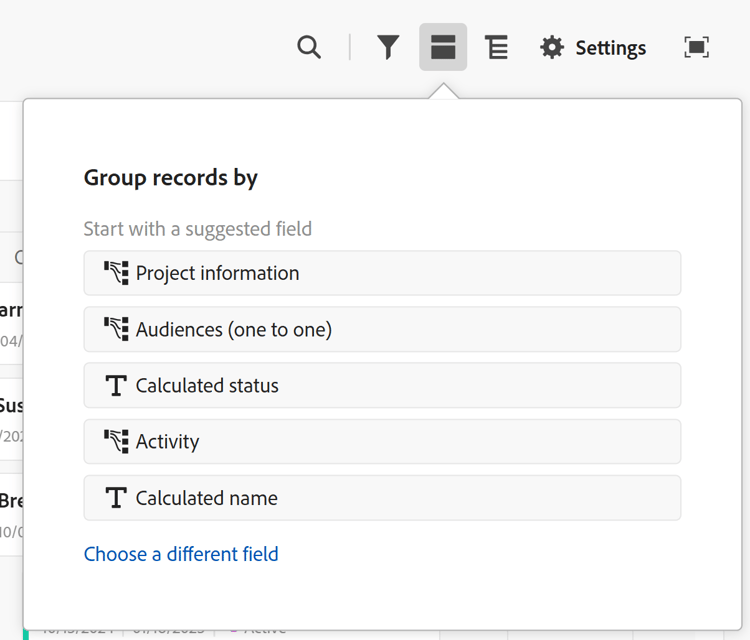
Task: Click the Calculated name text icon
Action: (x=116, y=498)
